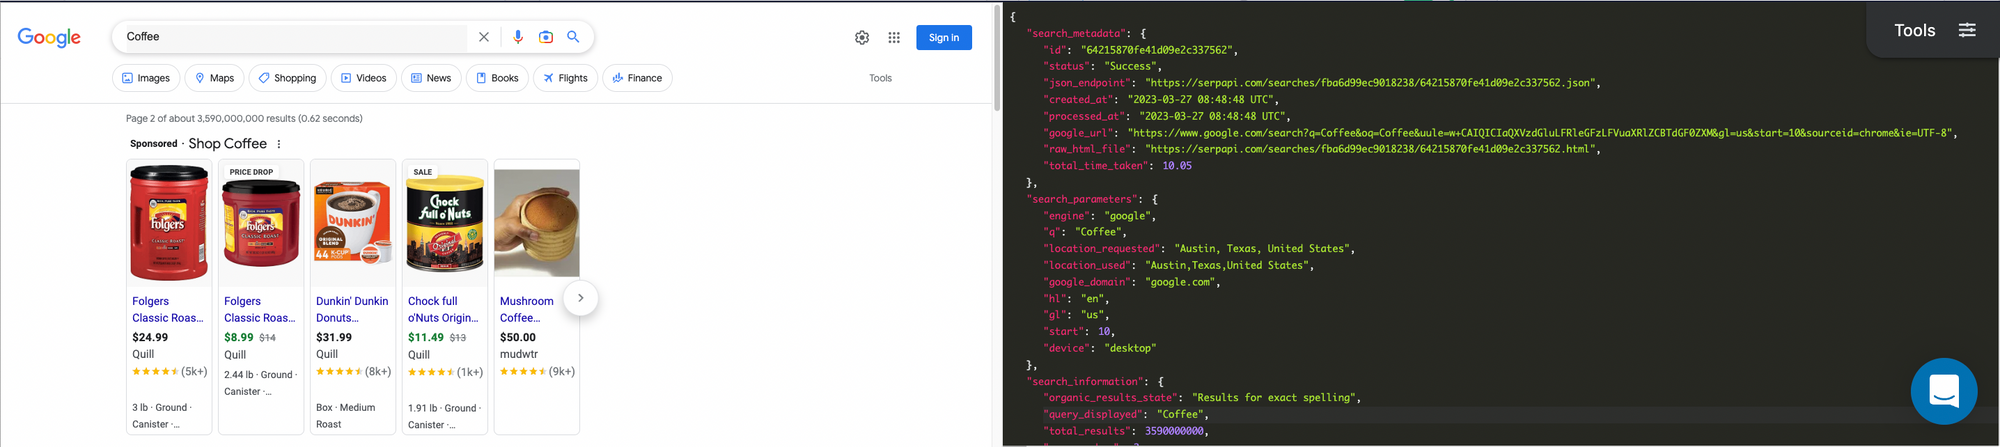
Task: Switch to the Shopping tab
Action: coord(287,78)
